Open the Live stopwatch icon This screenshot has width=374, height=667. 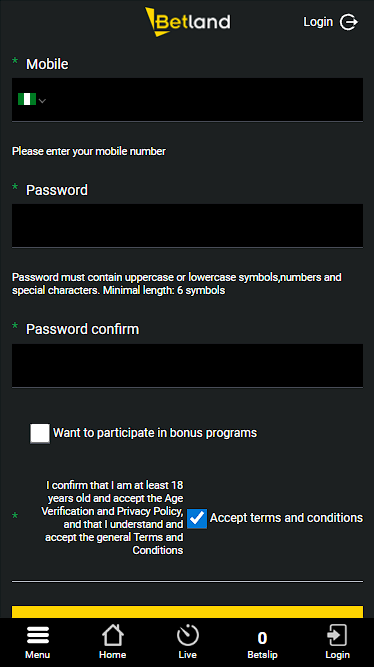188,636
